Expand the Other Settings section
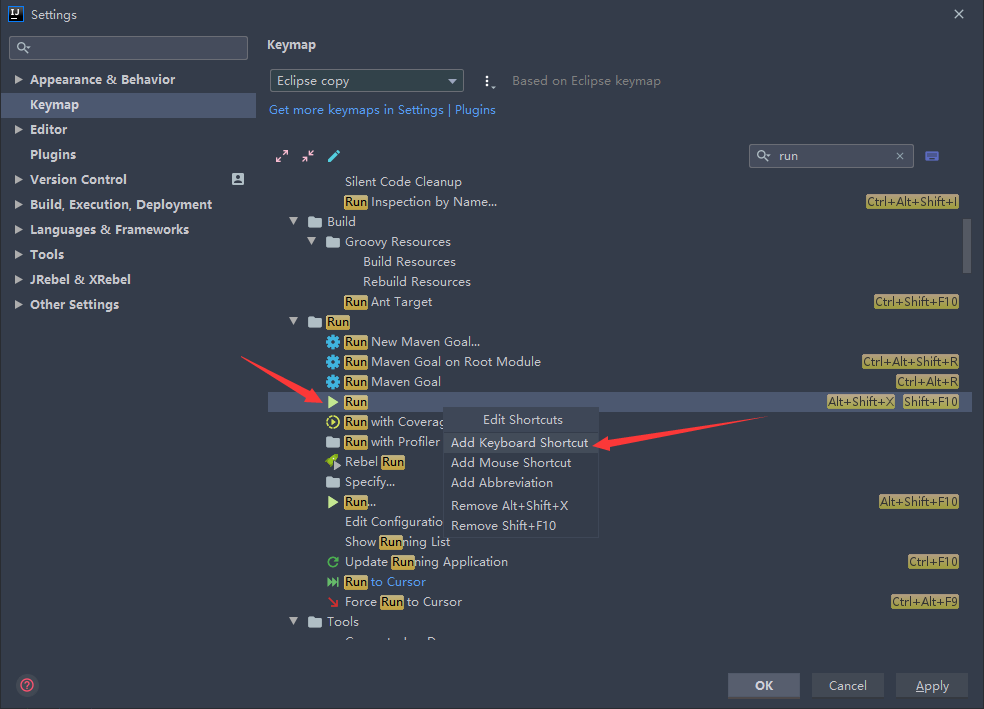This screenshot has height=709, width=984. 19,305
